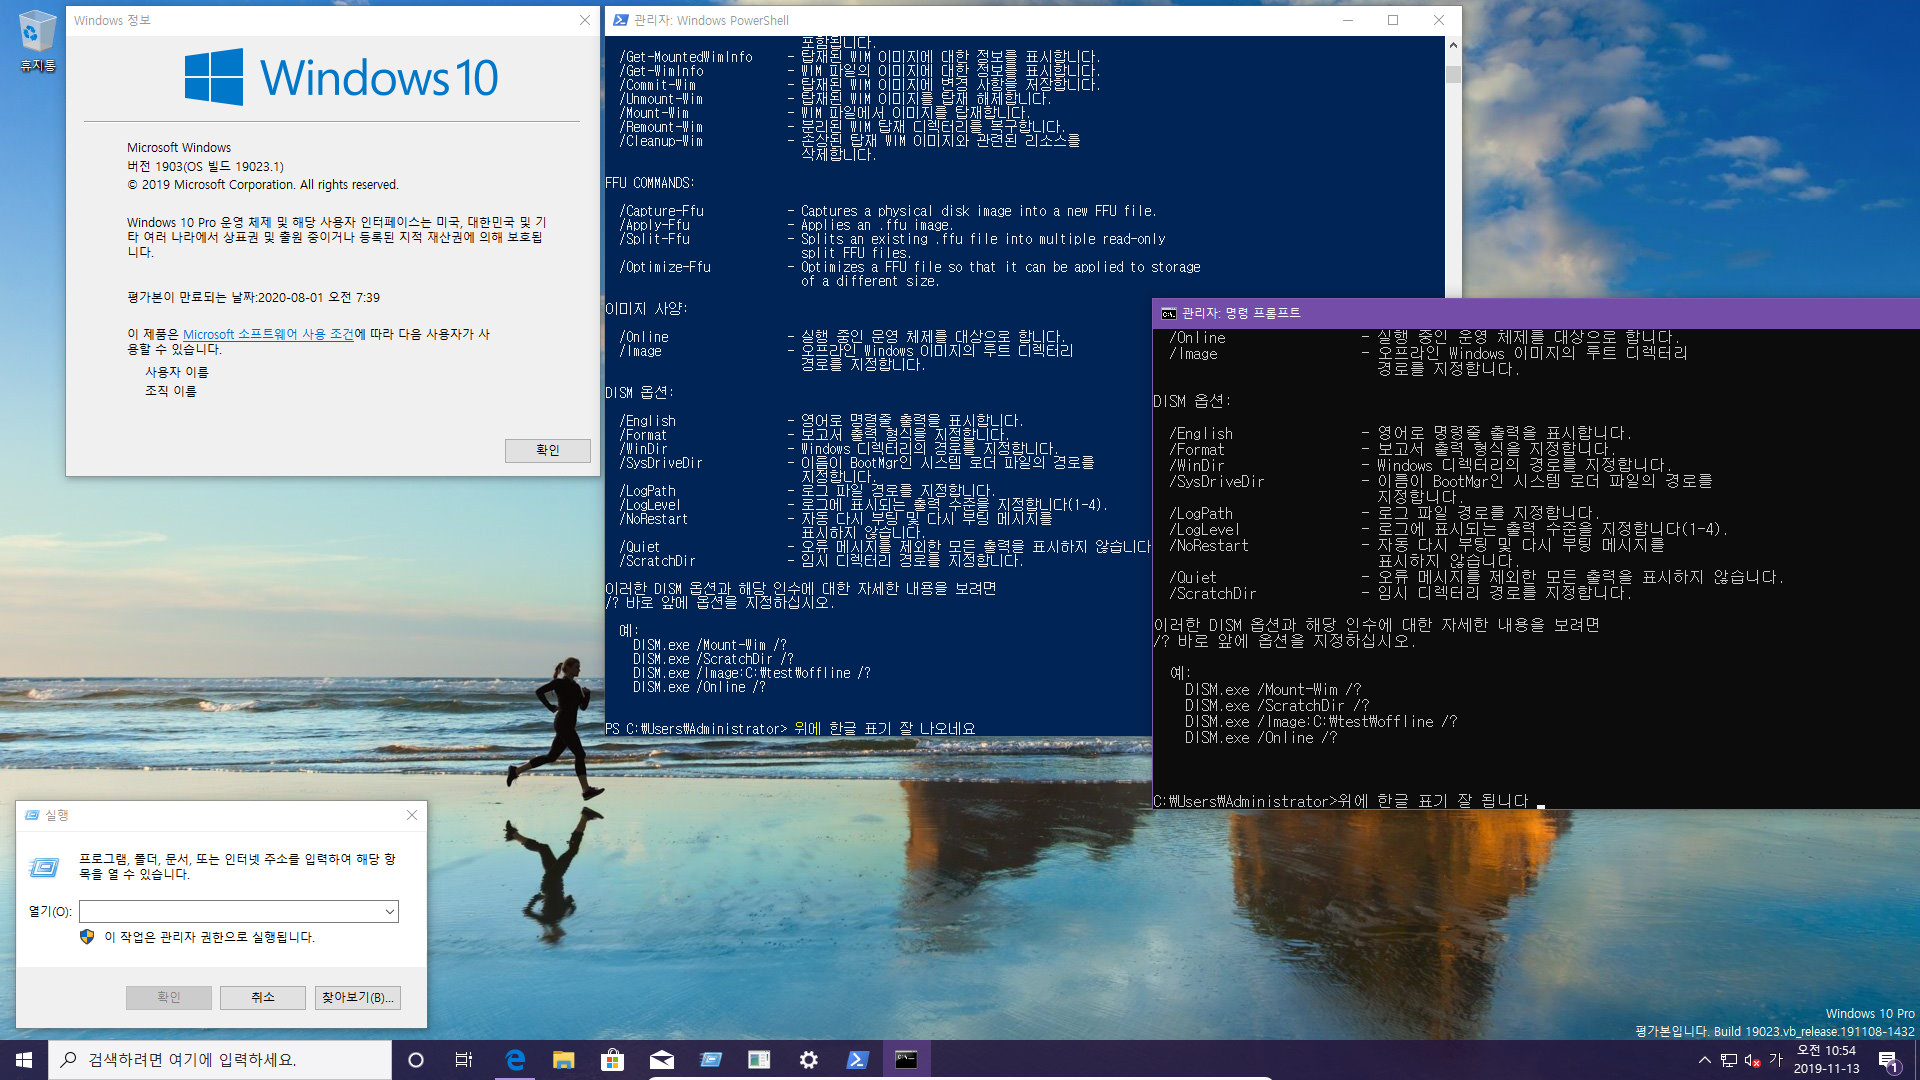
Task: Click the '버전 1903(OS 빌드 19023.1)' text
Action: 205,166
